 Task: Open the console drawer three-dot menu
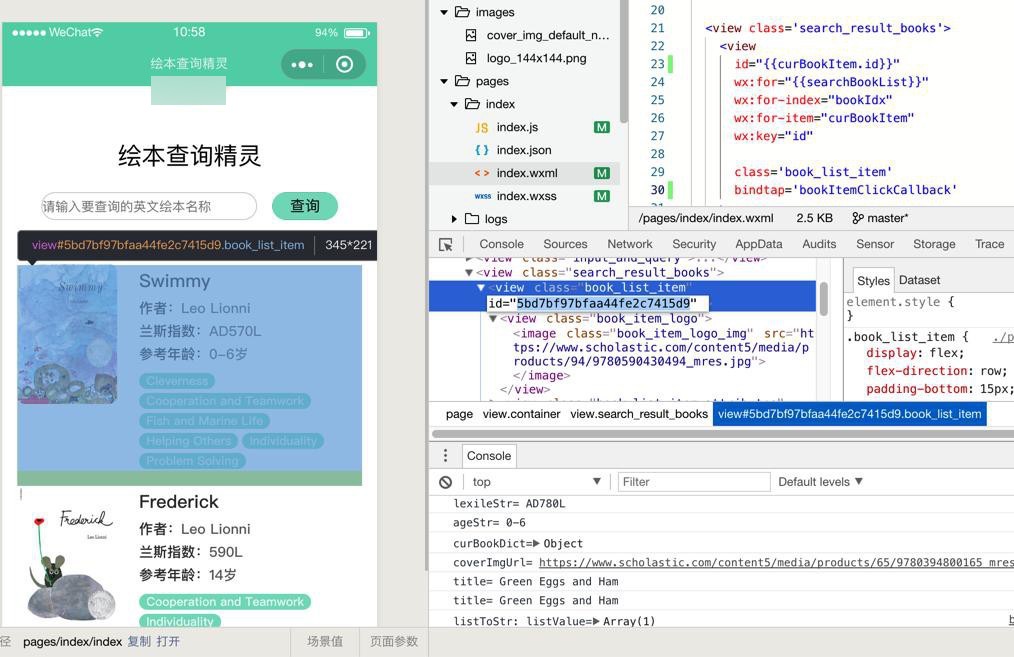point(445,456)
